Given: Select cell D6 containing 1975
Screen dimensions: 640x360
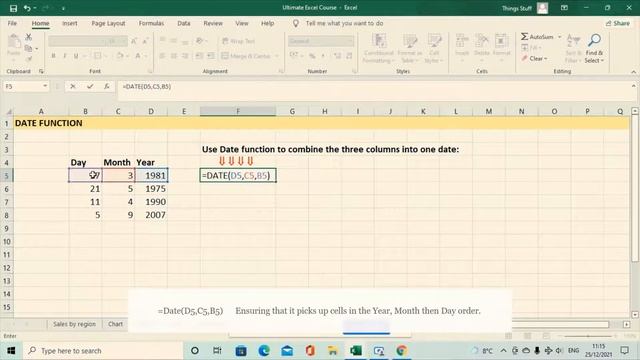Looking at the screenshot, I should coord(151,189).
